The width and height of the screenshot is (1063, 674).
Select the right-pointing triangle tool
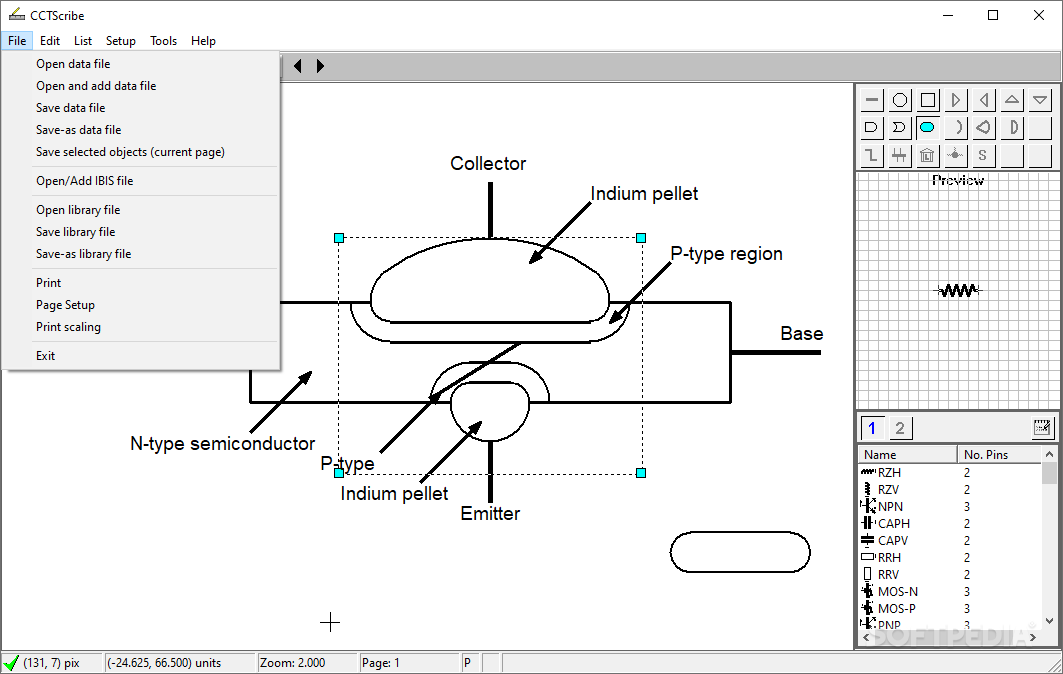[955, 100]
